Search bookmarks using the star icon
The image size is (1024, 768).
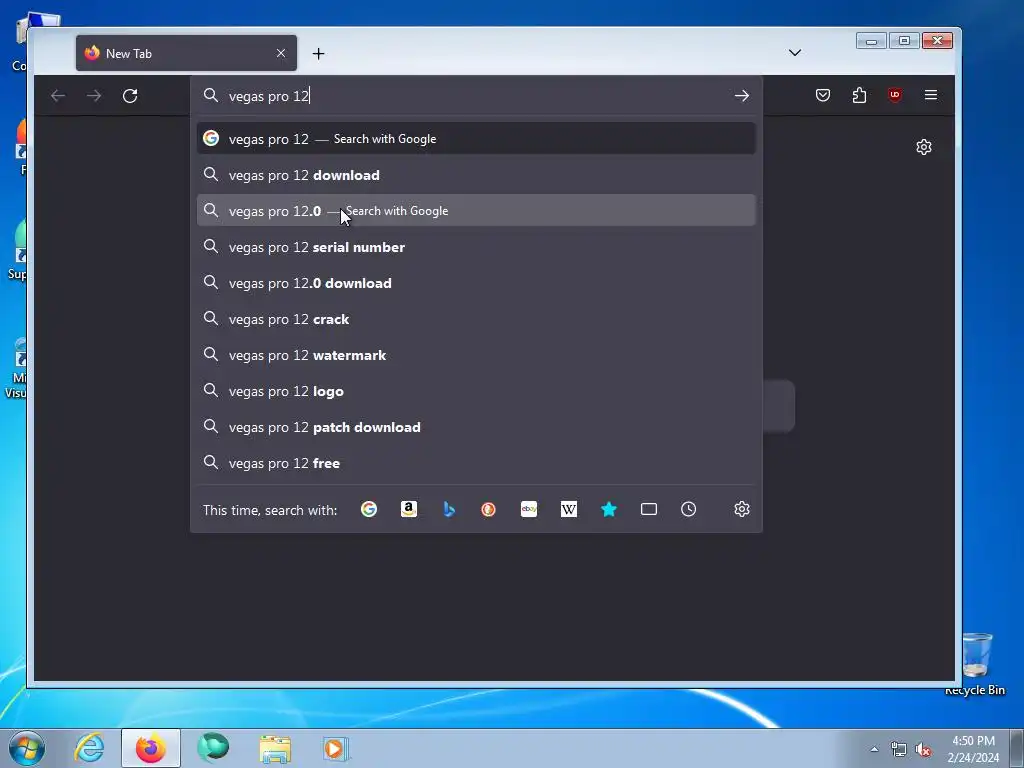point(609,509)
